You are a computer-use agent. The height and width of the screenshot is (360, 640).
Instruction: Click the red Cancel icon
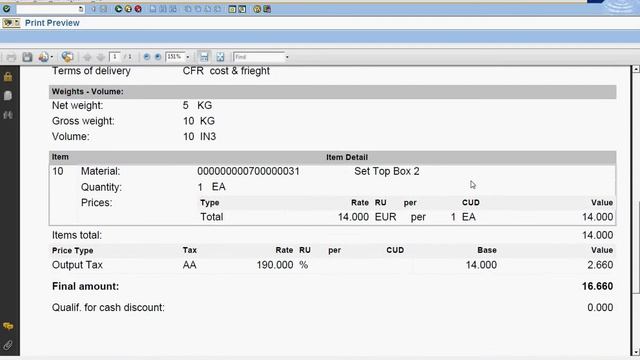tap(138, 9)
